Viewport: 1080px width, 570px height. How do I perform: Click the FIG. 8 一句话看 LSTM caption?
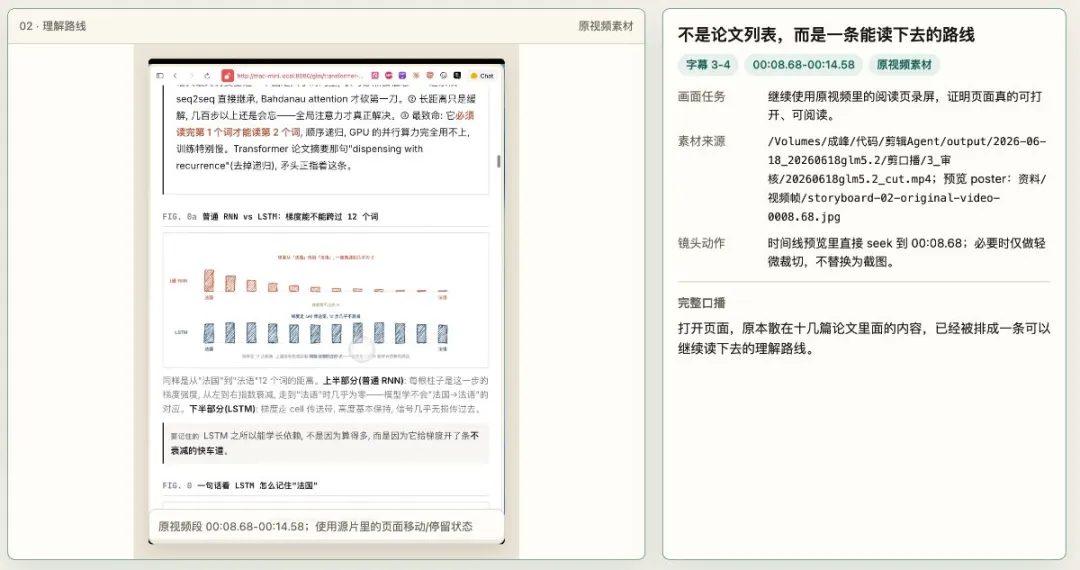point(240,485)
